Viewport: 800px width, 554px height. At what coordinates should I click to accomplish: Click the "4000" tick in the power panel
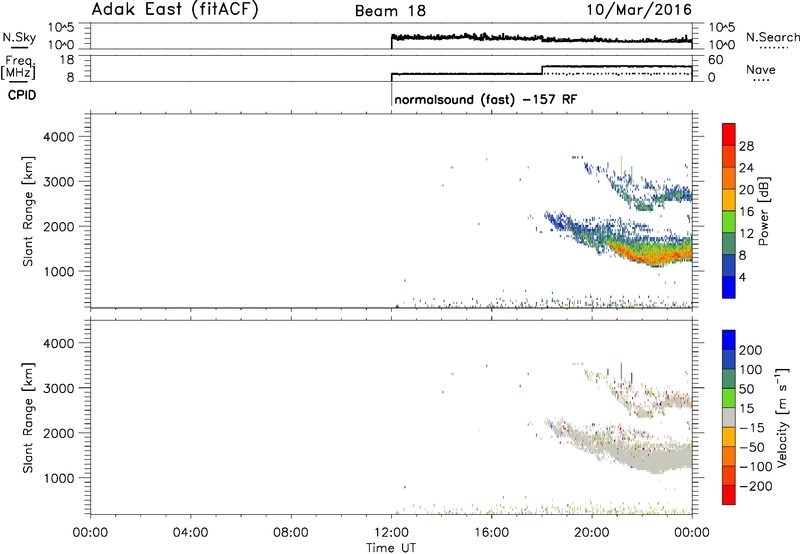(x=59, y=137)
